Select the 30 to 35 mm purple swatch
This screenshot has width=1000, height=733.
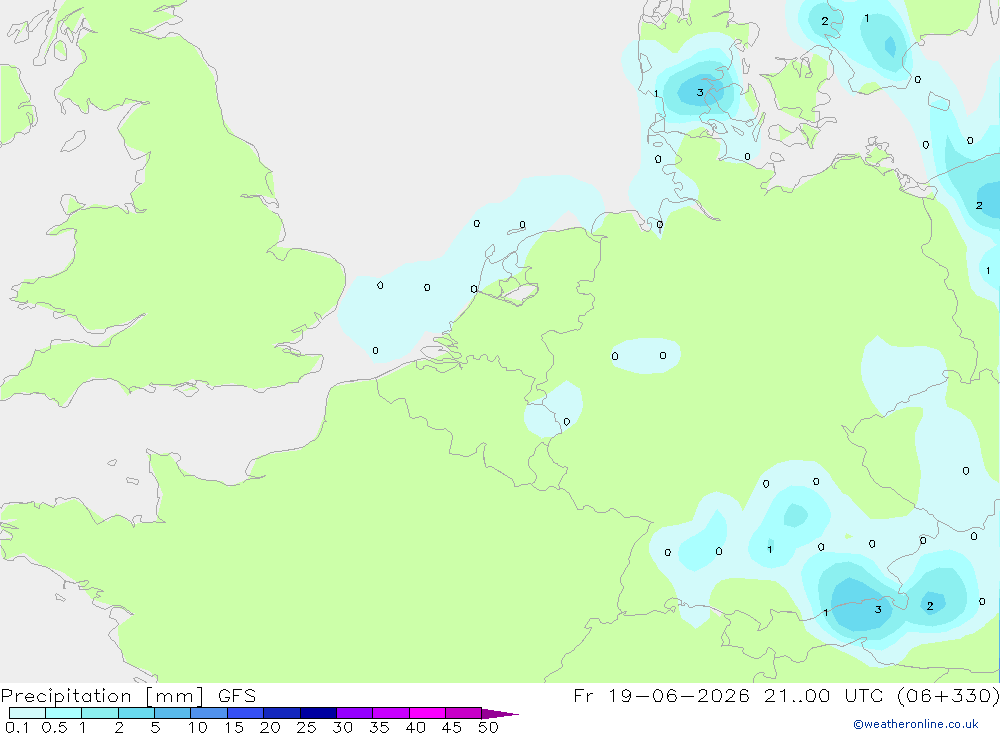[354, 713]
